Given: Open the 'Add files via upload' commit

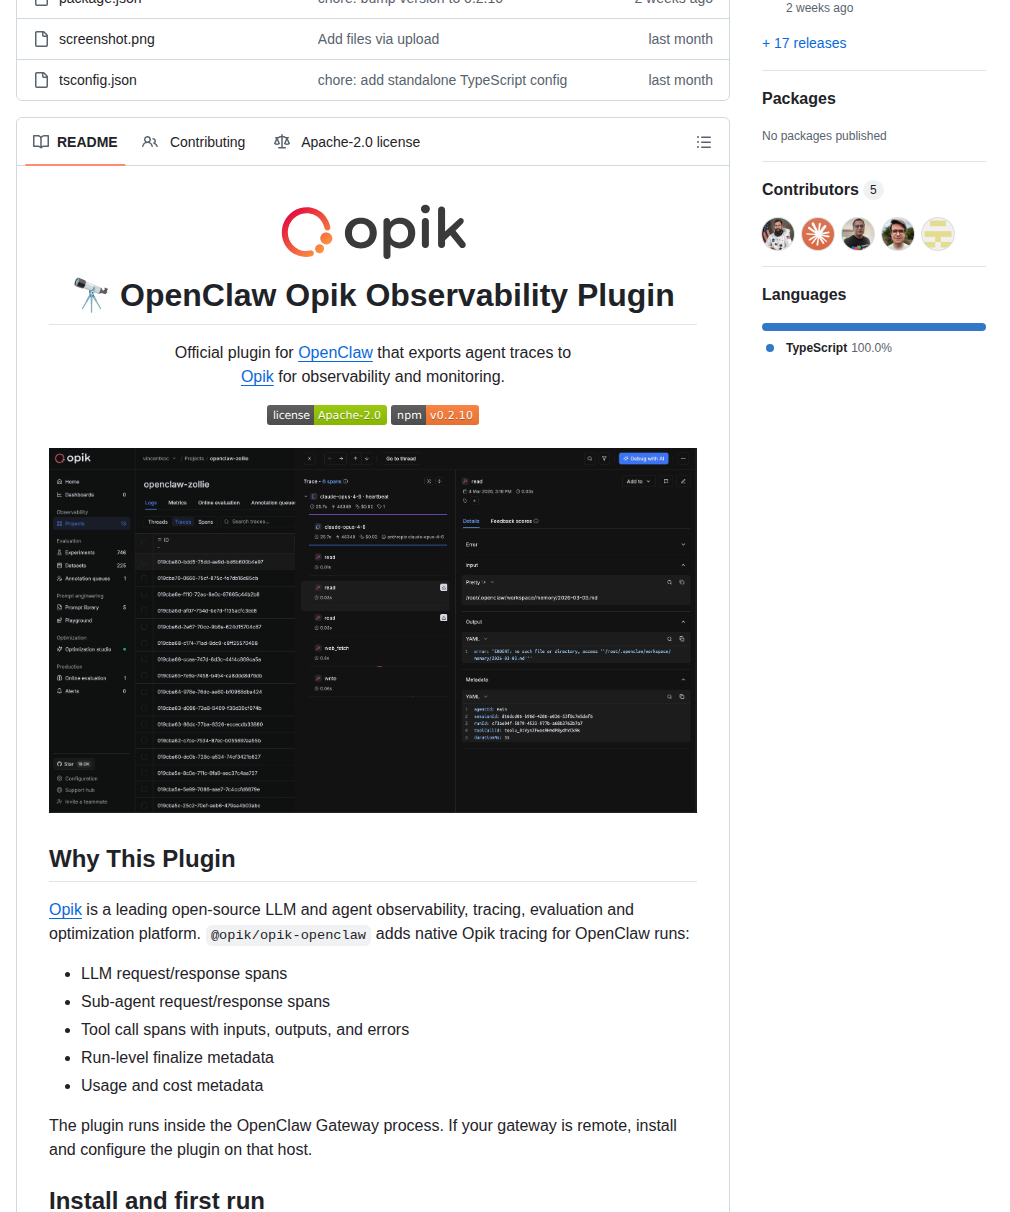Looking at the screenshot, I should click(x=378, y=39).
